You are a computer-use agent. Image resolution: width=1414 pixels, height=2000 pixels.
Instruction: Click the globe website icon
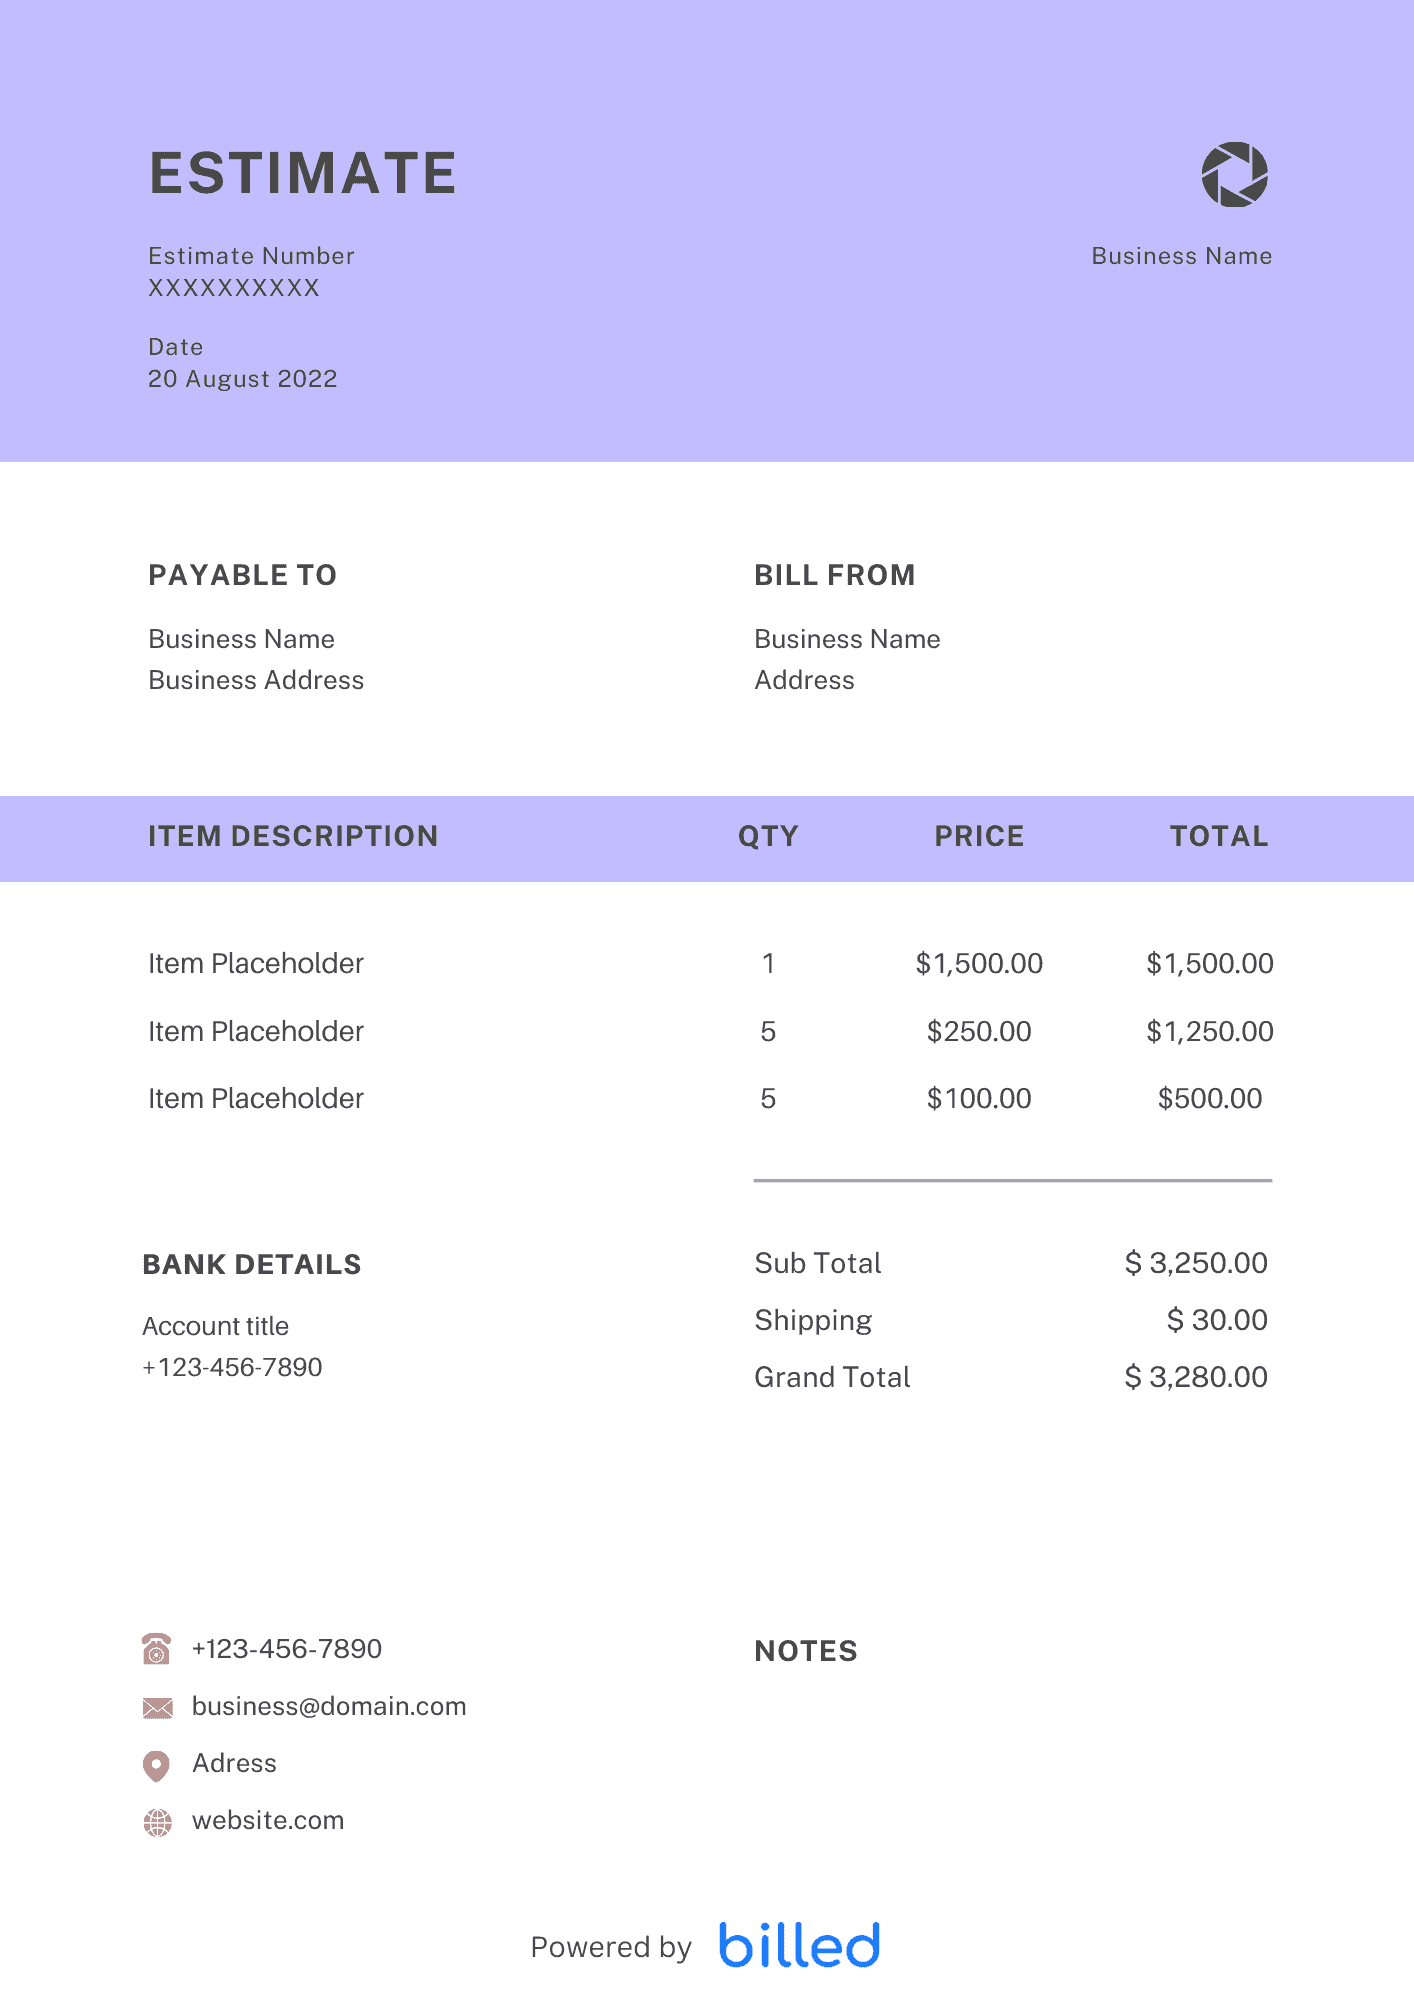[157, 1823]
